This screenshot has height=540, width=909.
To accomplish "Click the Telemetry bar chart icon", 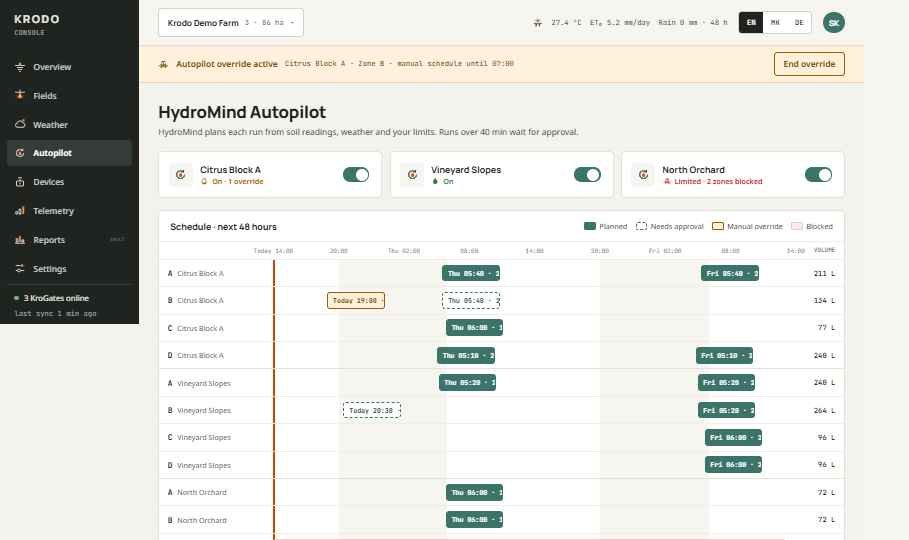I will [x=20, y=211].
